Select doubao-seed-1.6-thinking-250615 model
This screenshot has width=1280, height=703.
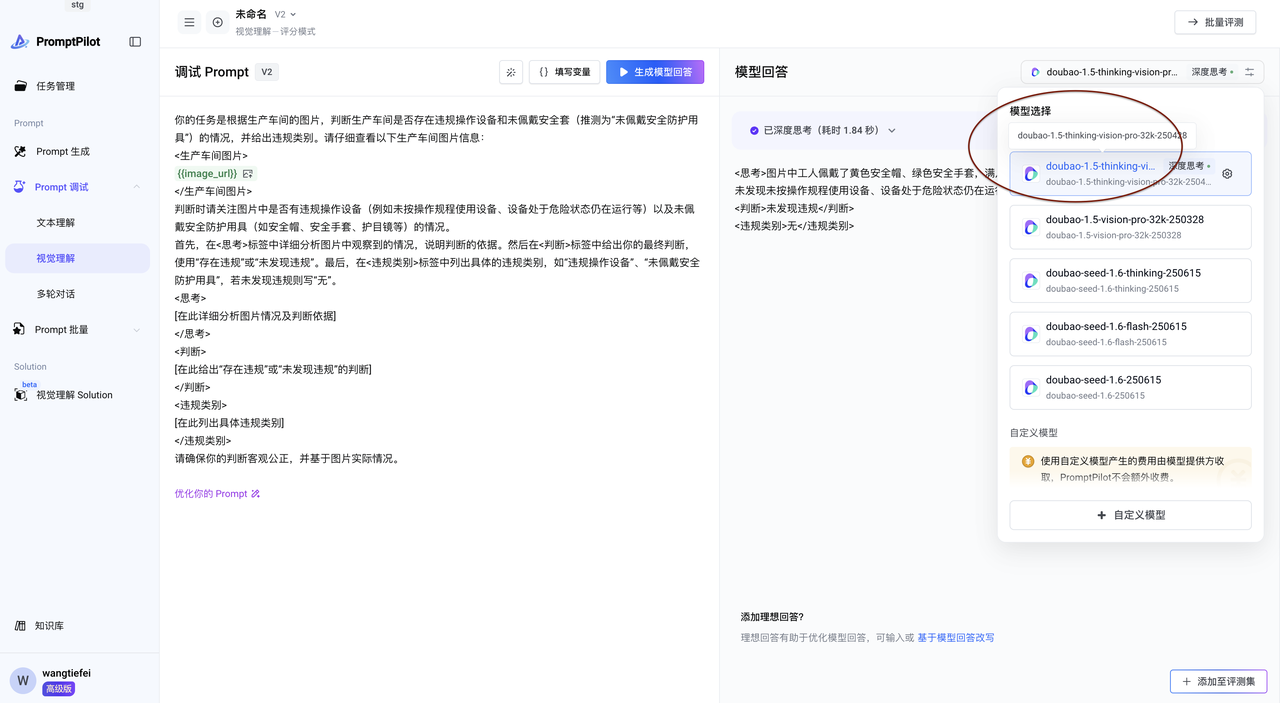pyautogui.click(x=1130, y=280)
